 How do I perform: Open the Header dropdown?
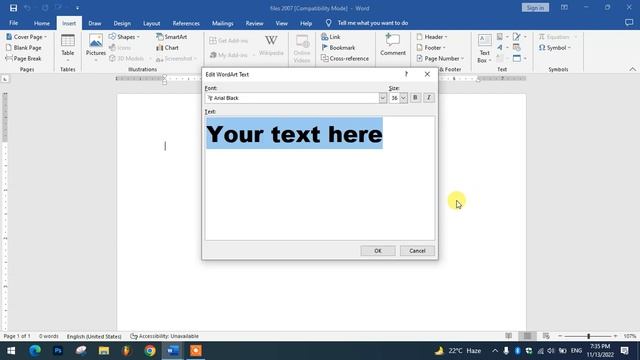(x=431, y=37)
